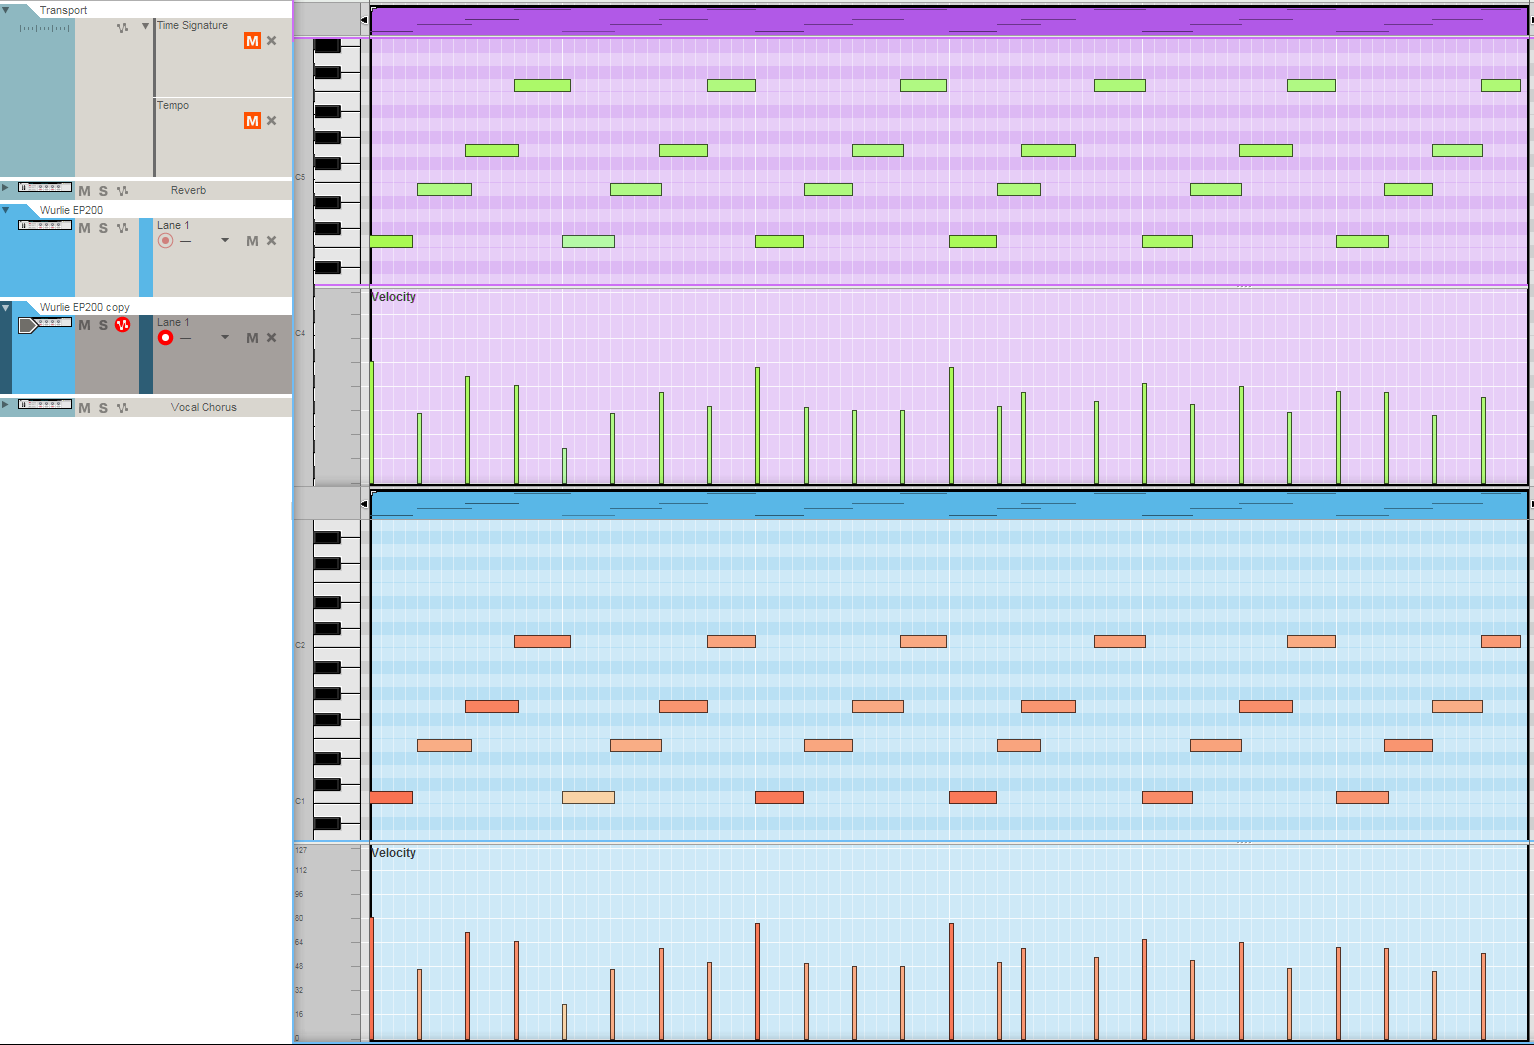Mute Lane 1 of Wurlie EP200 copy
This screenshot has width=1534, height=1045.
tap(252, 338)
